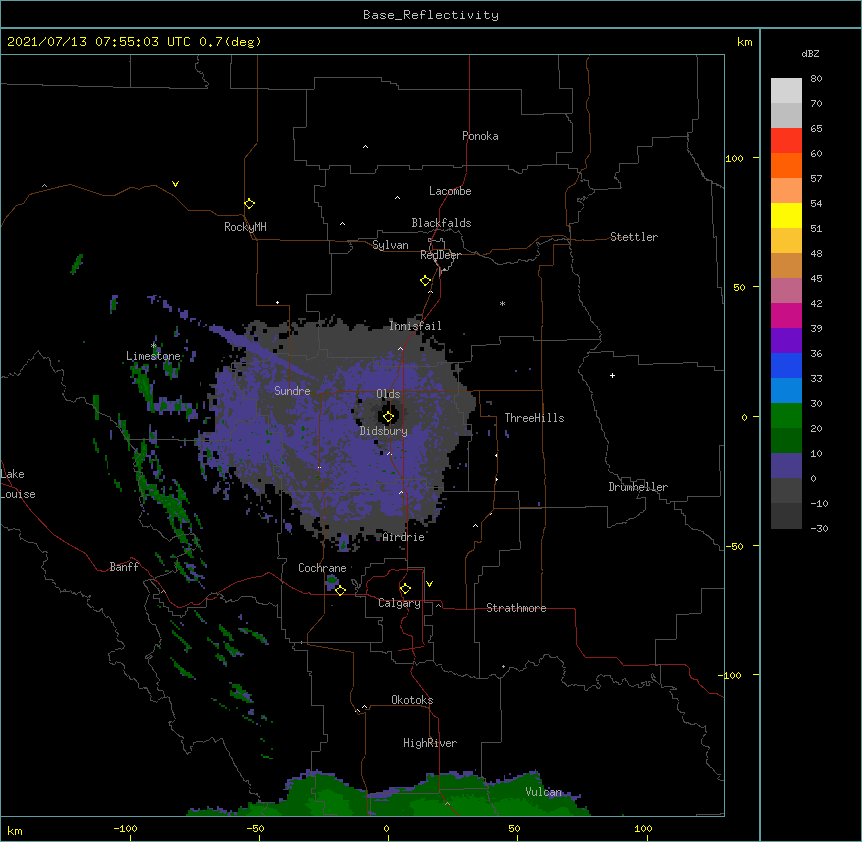This screenshot has height=842, width=862.
Task: Click the Drumheller city label
Action: click(x=638, y=487)
